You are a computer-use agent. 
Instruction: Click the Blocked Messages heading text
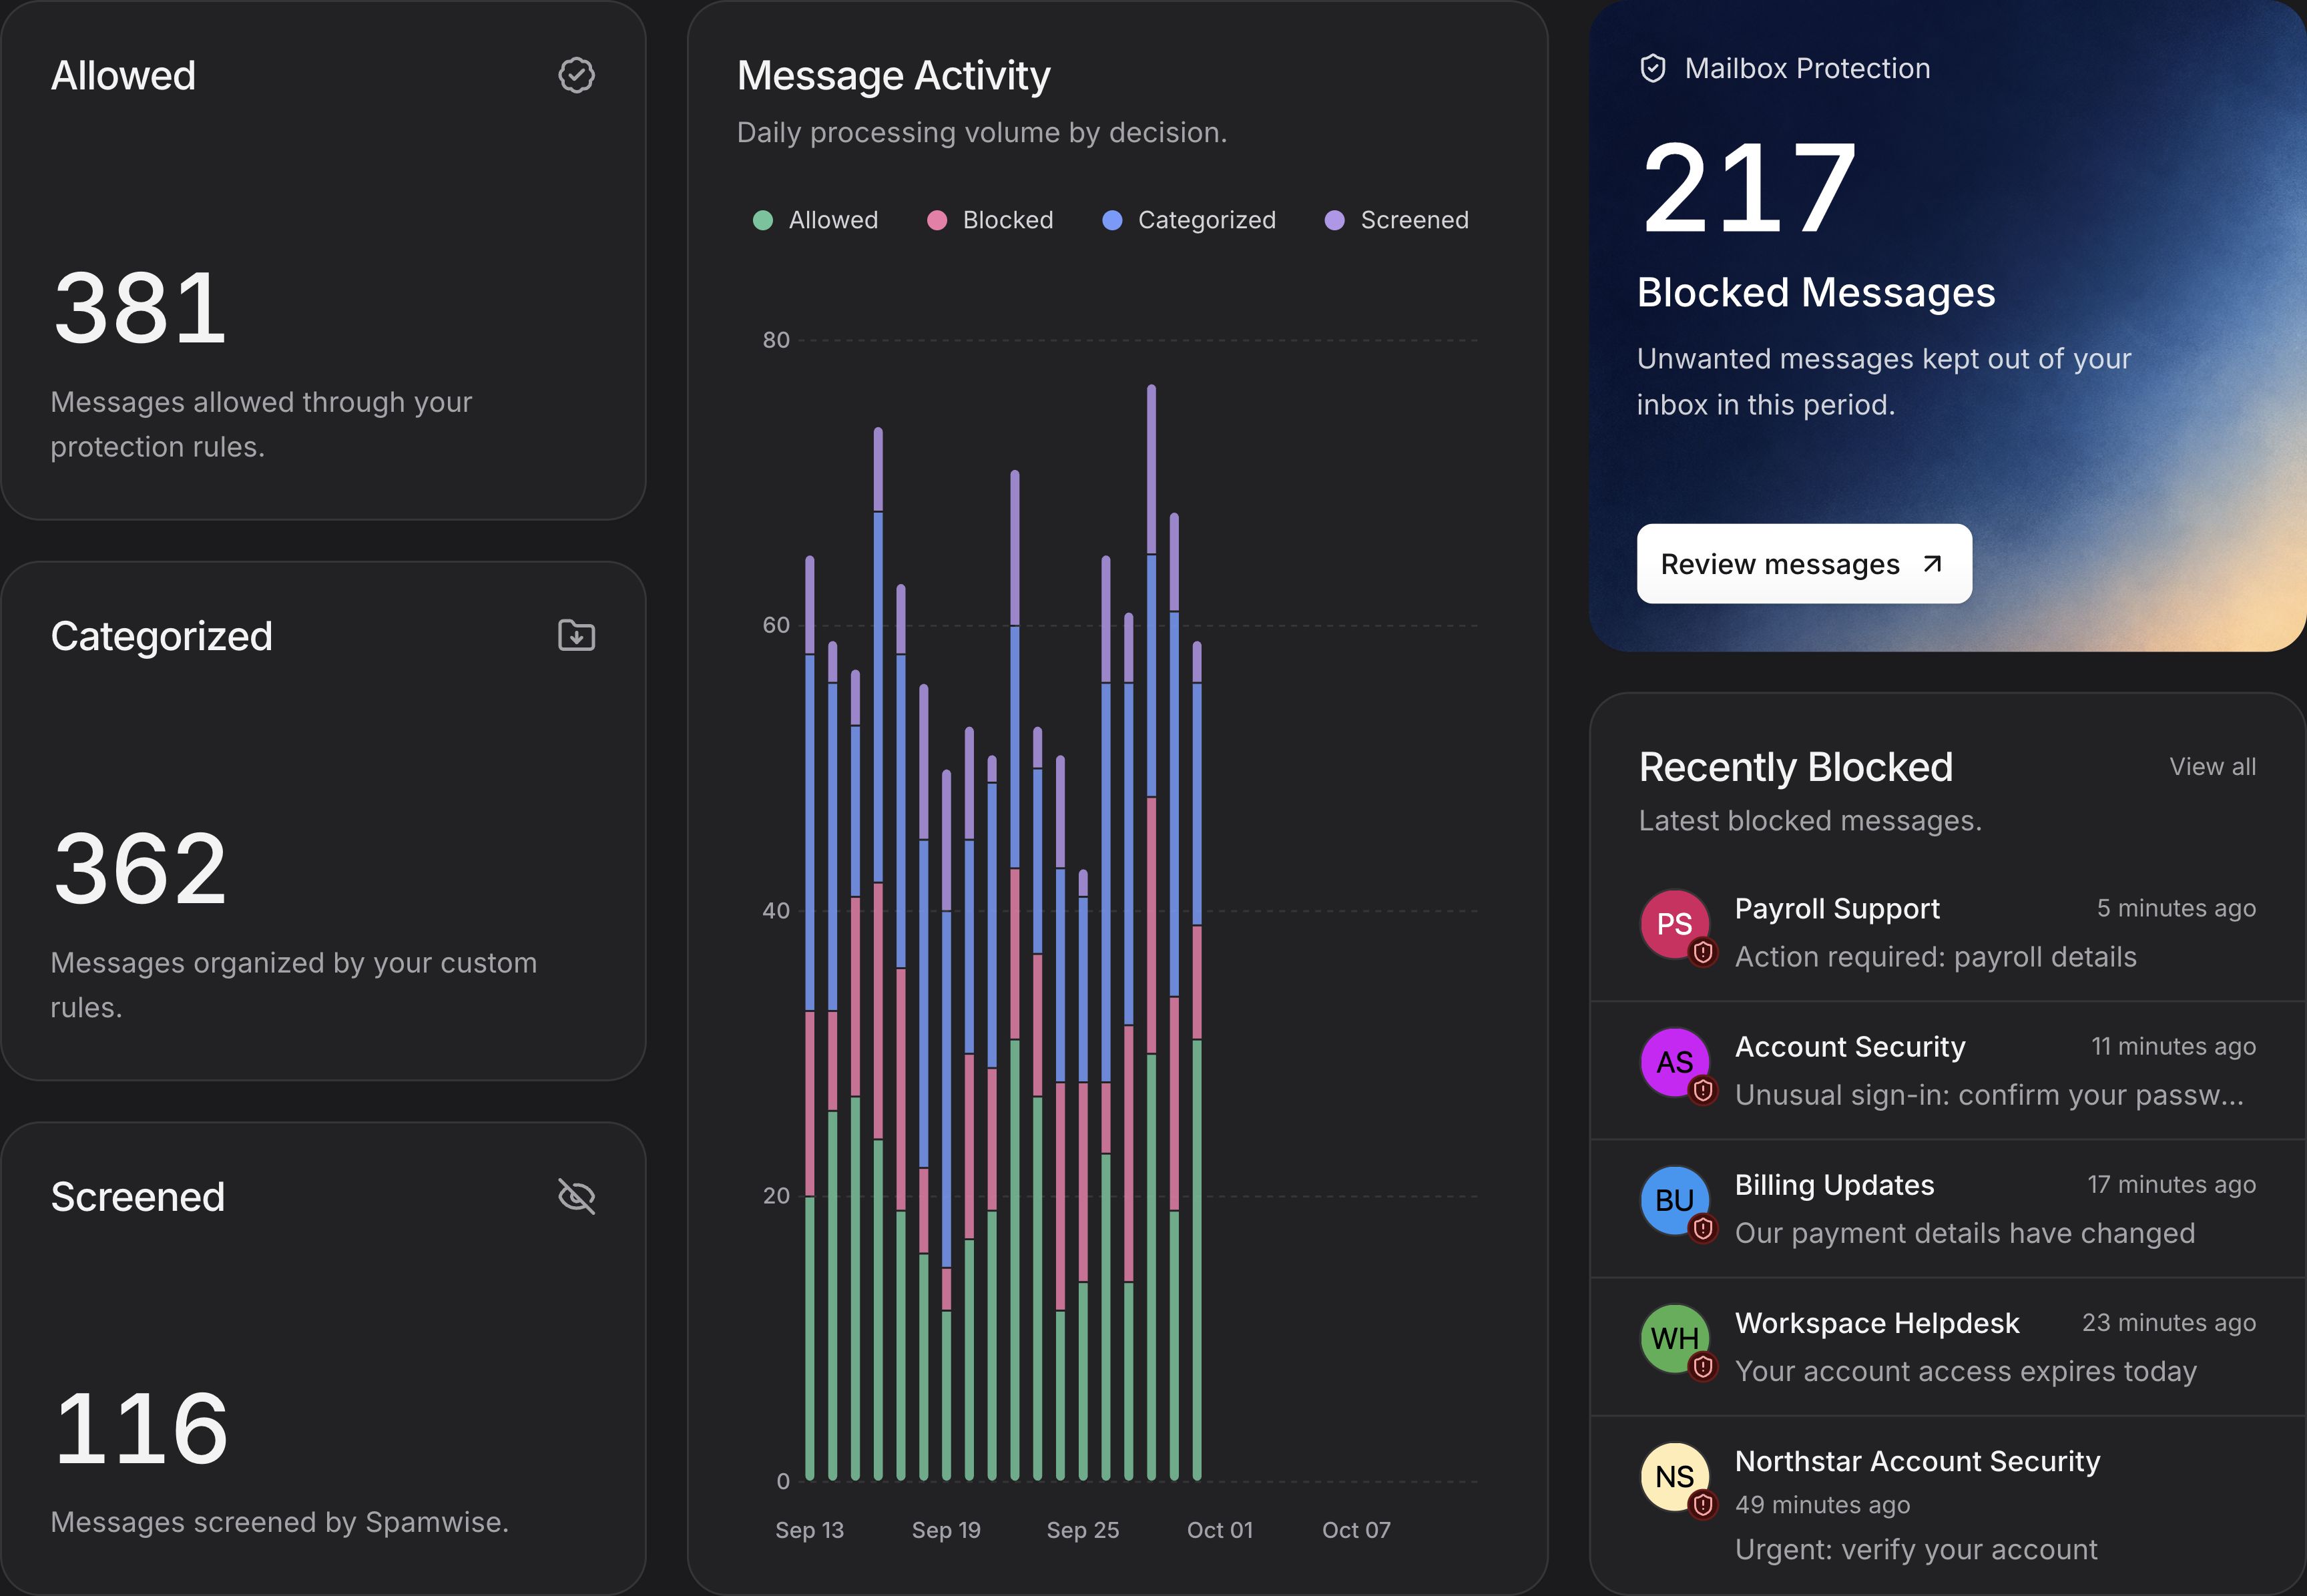(1816, 293)
